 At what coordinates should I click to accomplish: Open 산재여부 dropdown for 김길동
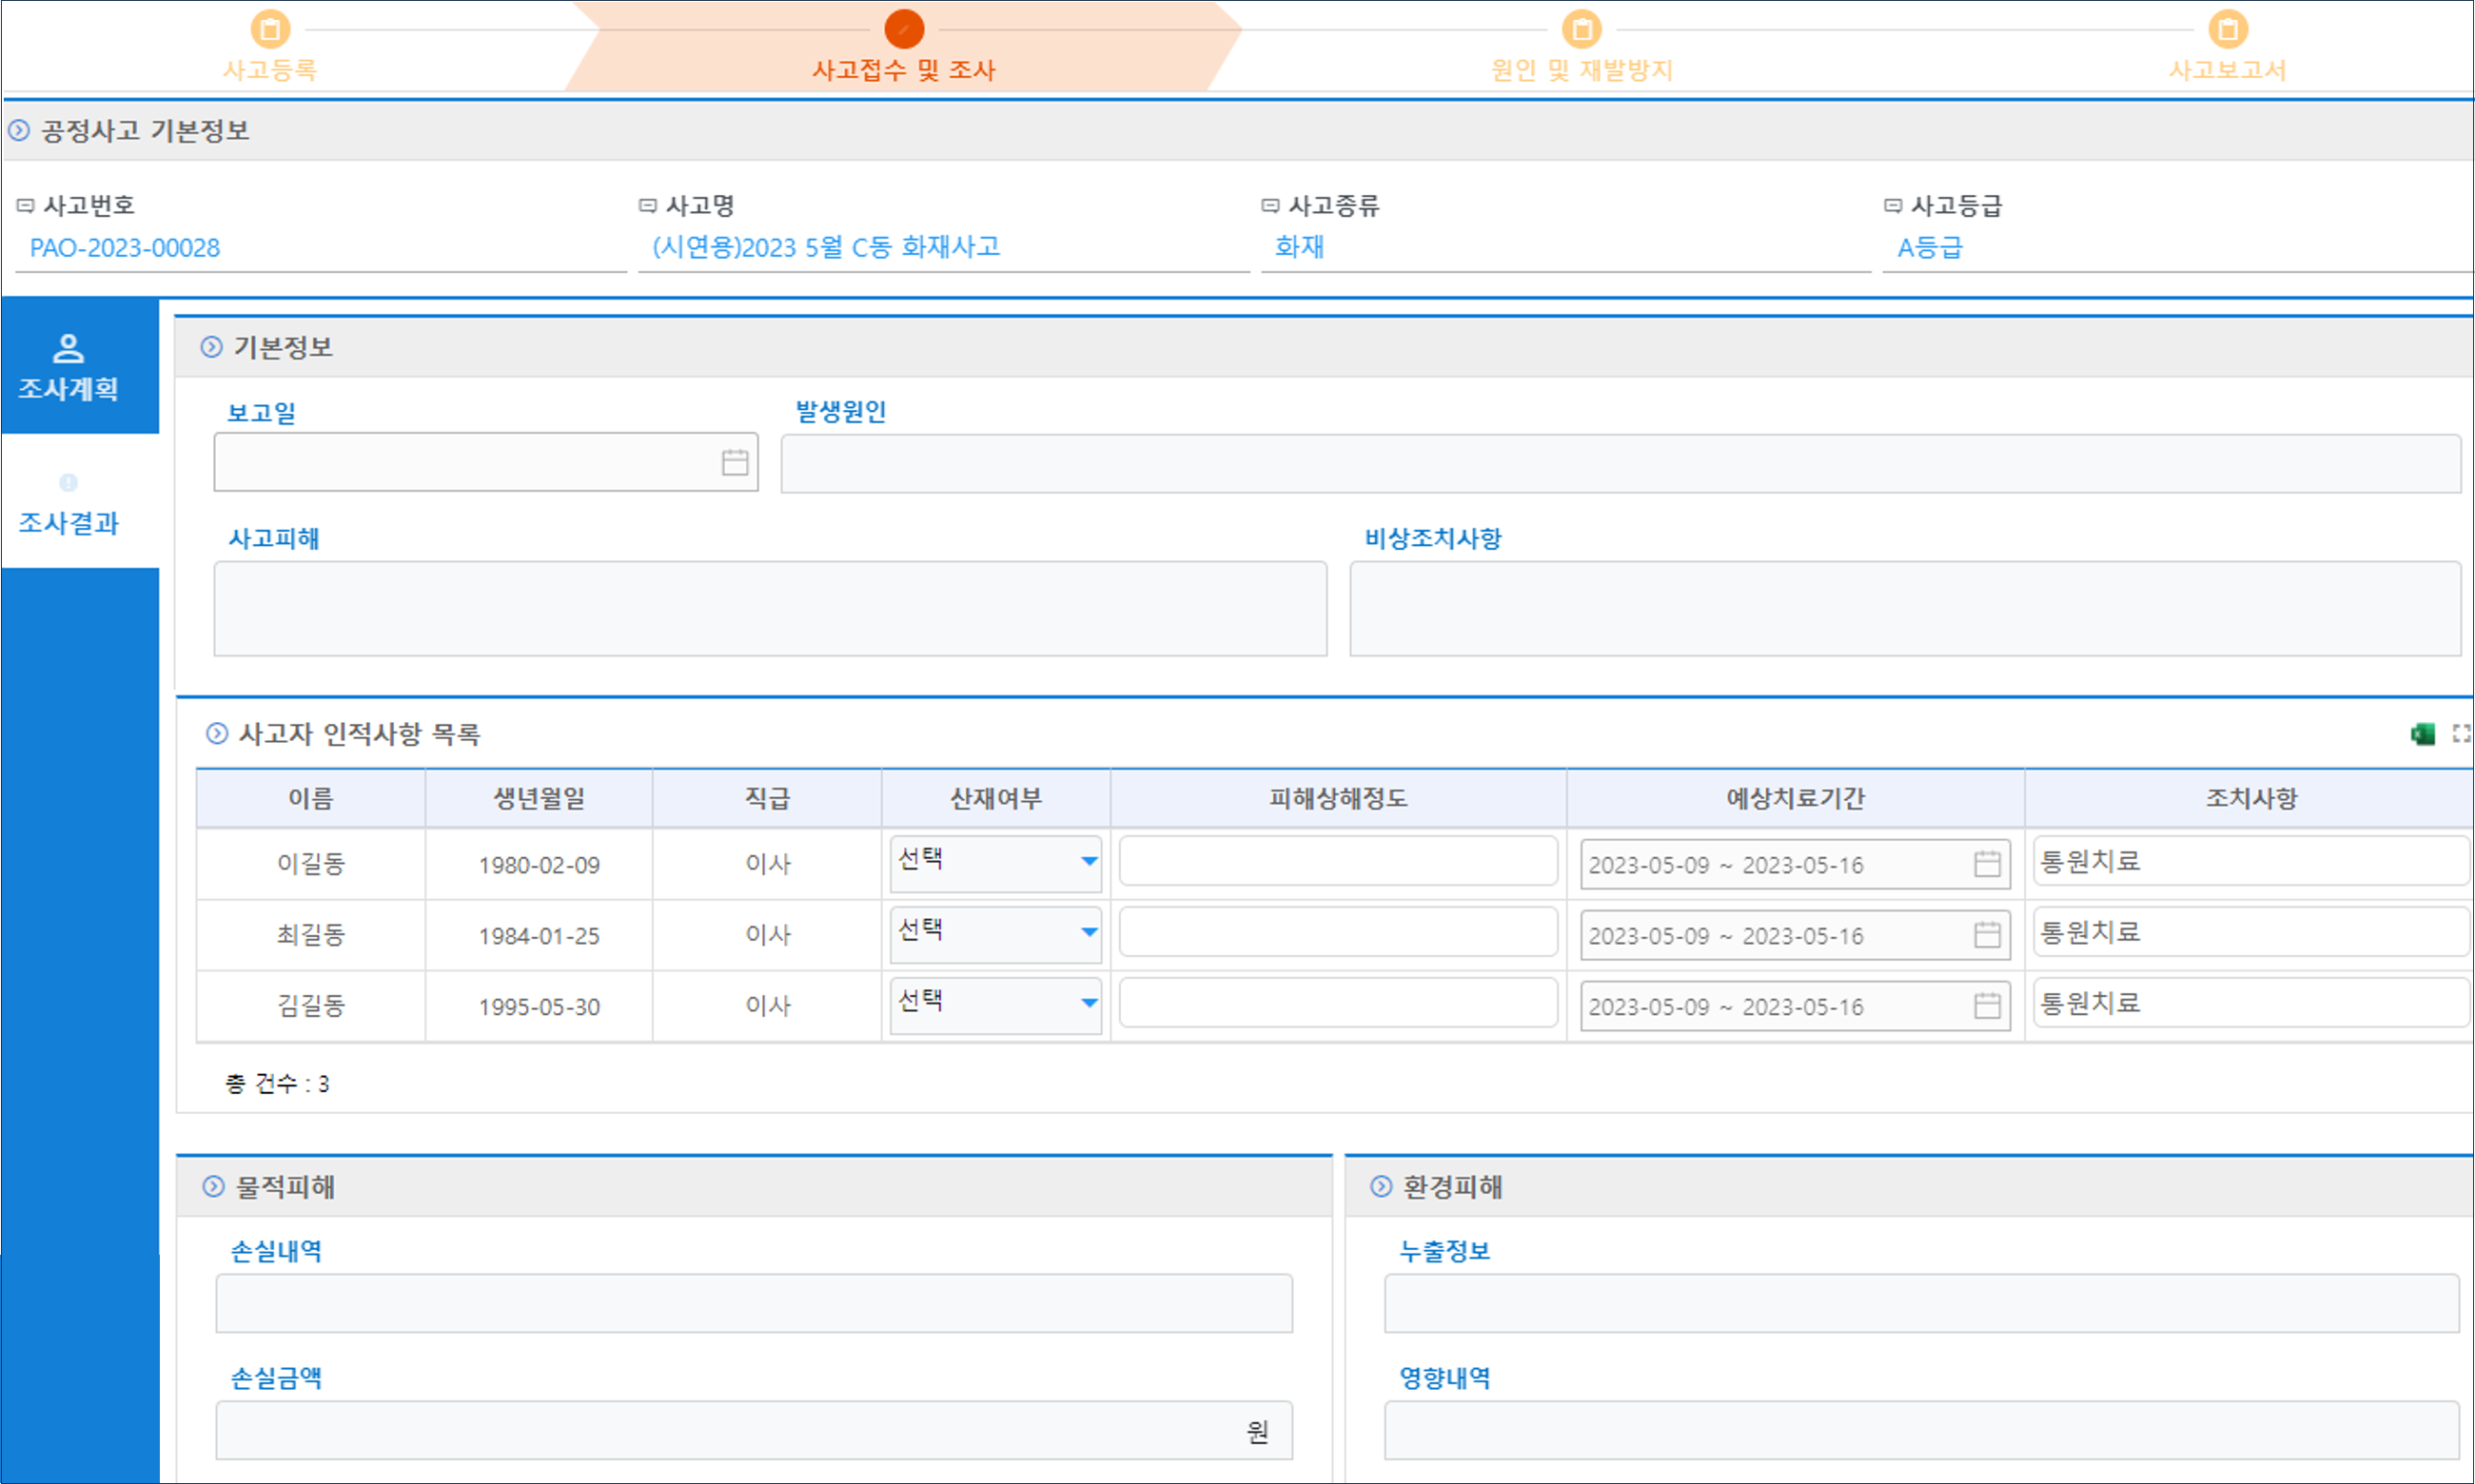(996, 1005)
